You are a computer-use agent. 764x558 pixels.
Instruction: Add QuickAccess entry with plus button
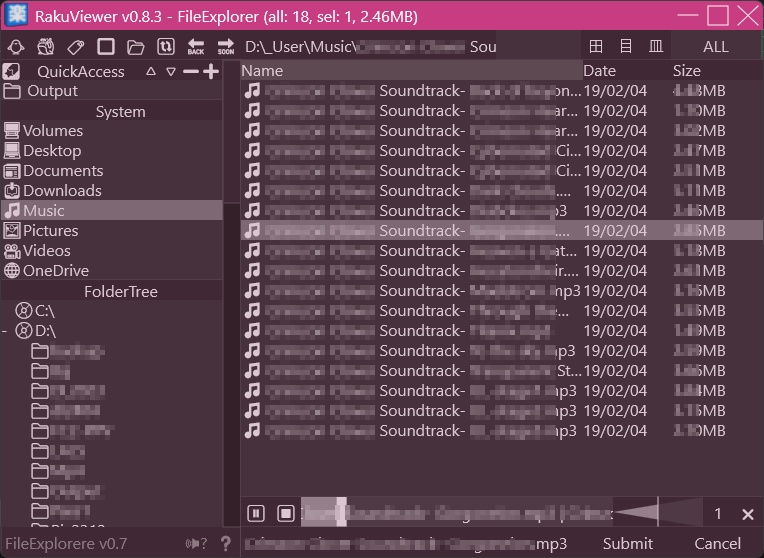[211, 72]
